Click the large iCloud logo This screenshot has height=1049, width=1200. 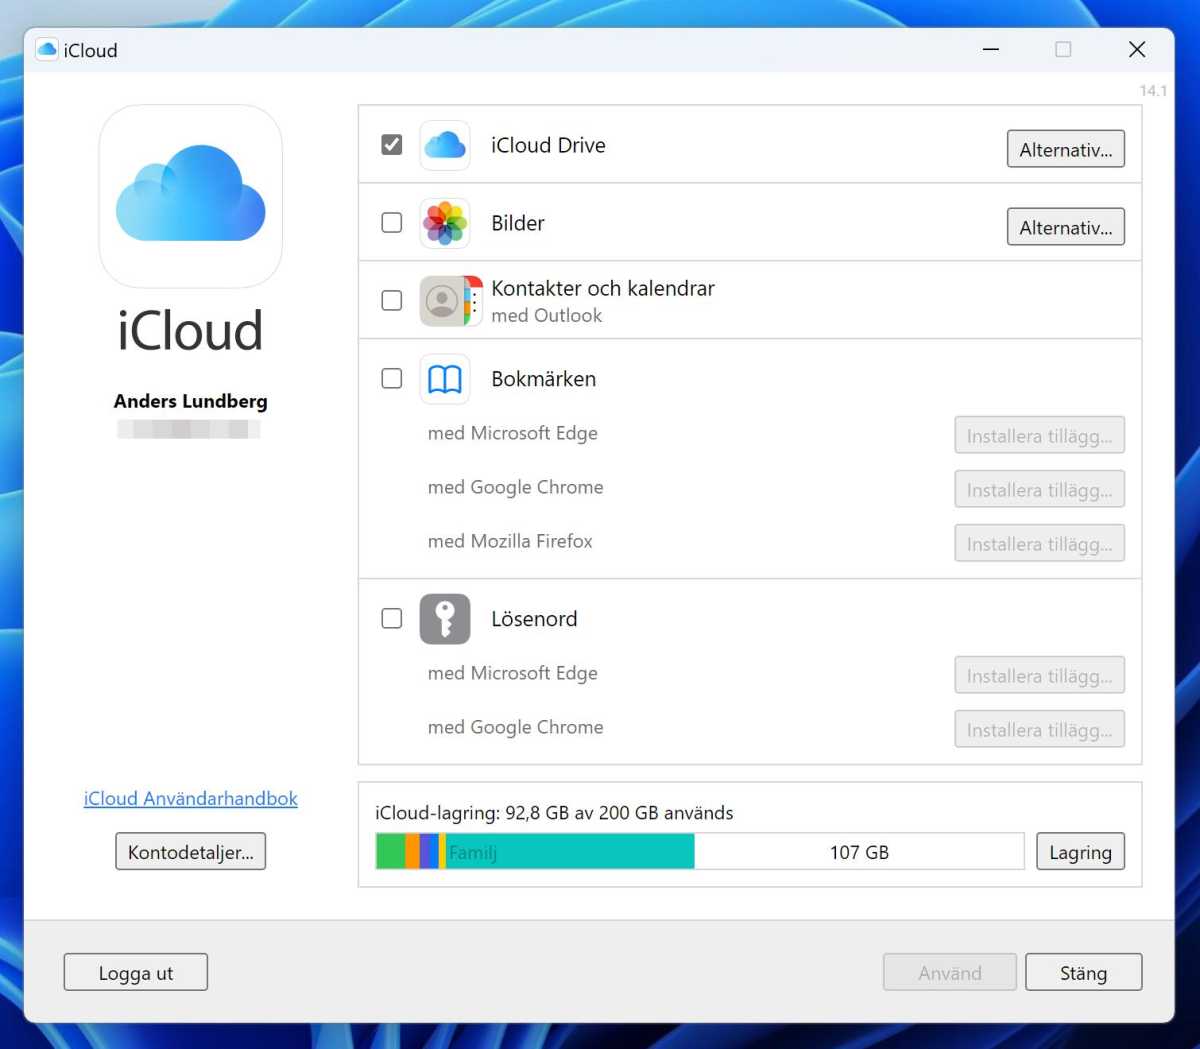(x=191, y=196)
